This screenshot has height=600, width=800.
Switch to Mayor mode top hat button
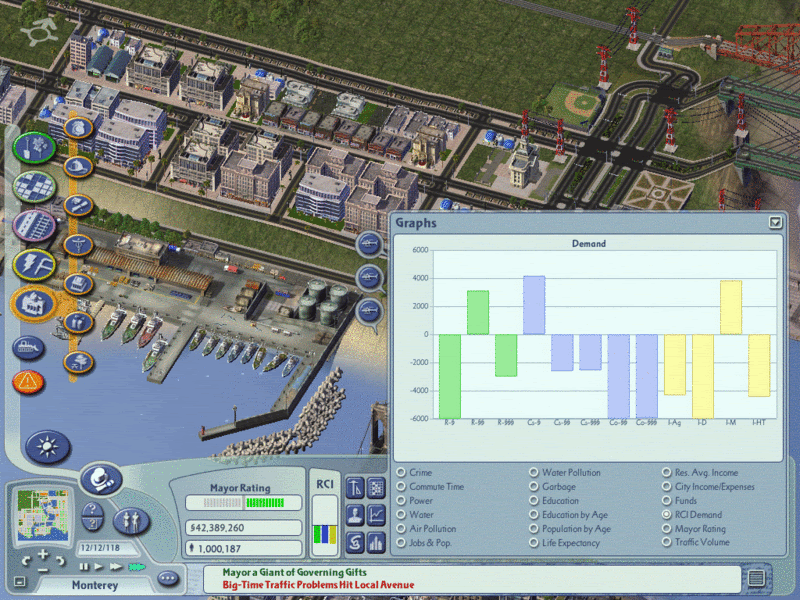tap(101, 479)
